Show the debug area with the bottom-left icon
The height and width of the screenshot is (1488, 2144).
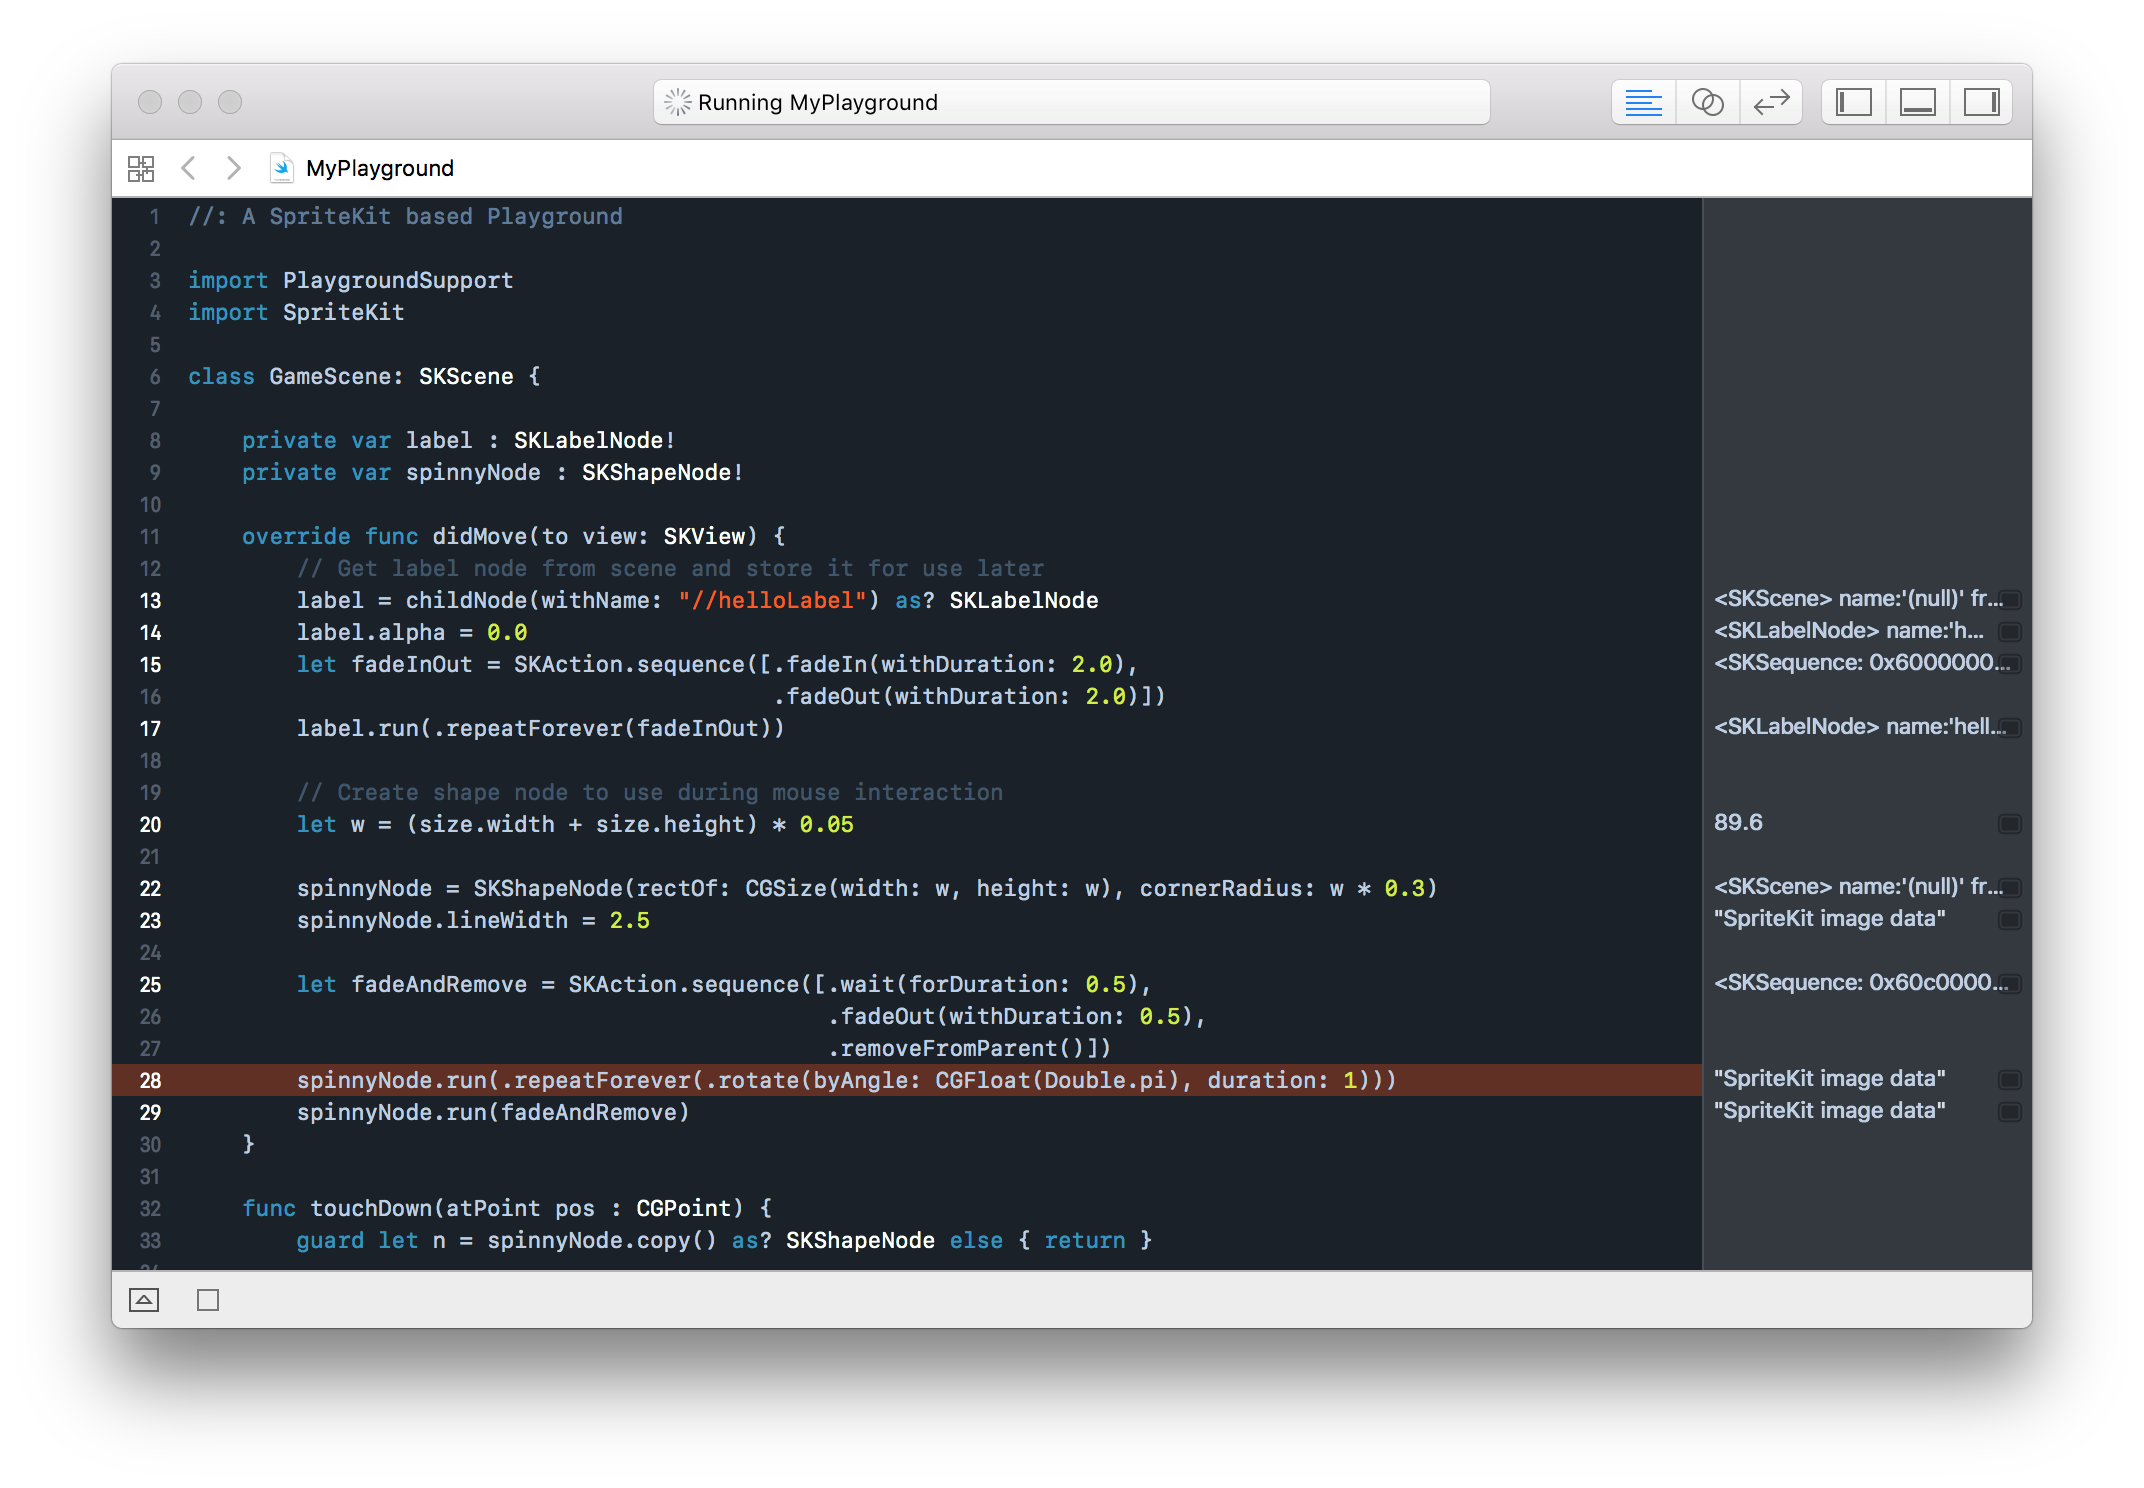click(x=144, y=1300)
